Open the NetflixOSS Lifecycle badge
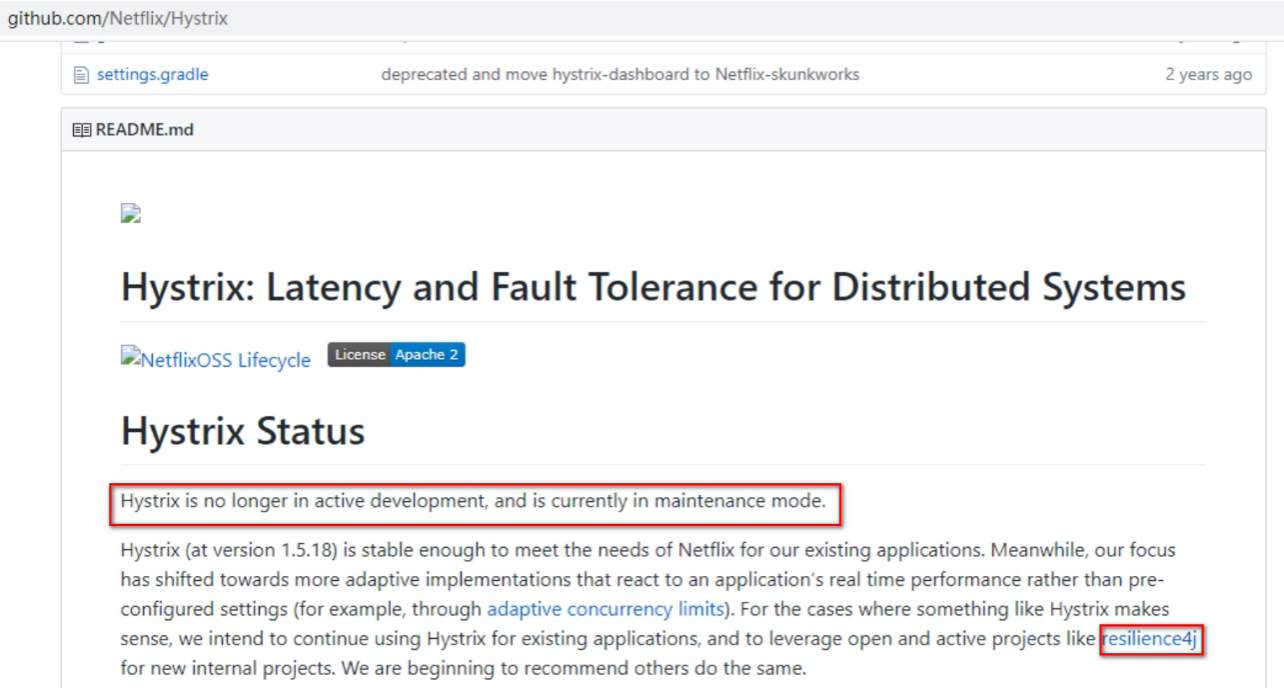The image size is (1284, 688). point(216,360)
